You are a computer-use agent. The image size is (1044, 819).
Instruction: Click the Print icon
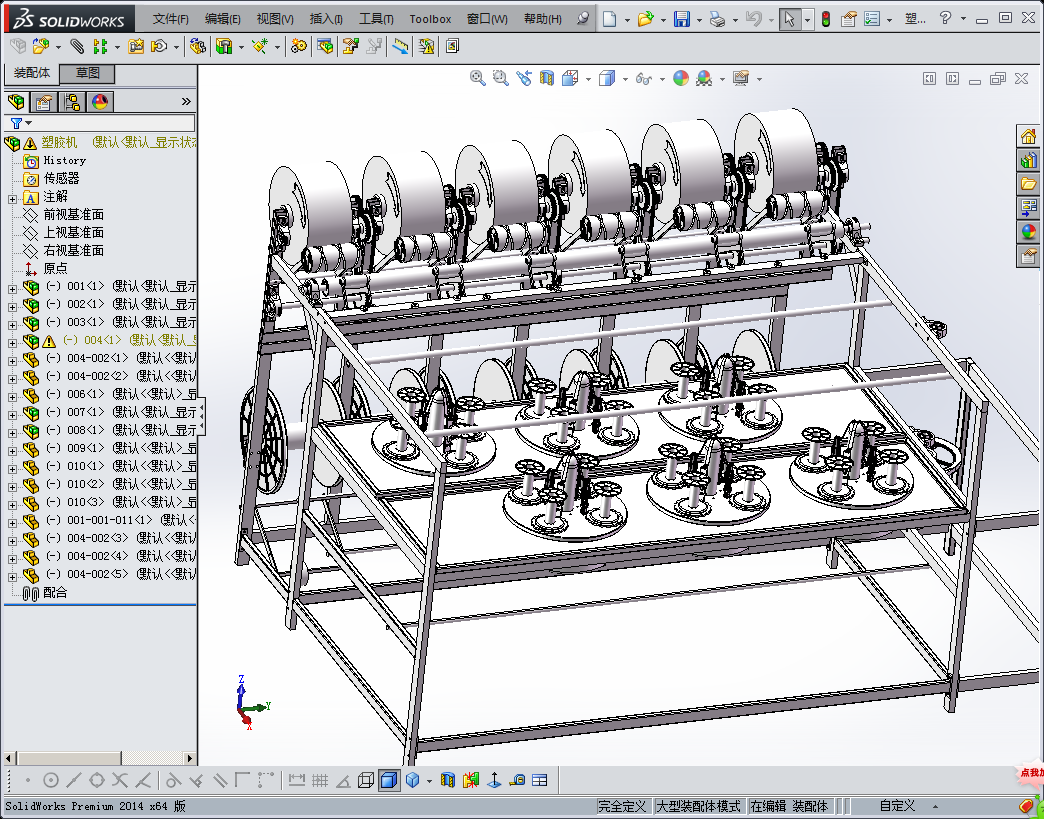tap(717, 19)
